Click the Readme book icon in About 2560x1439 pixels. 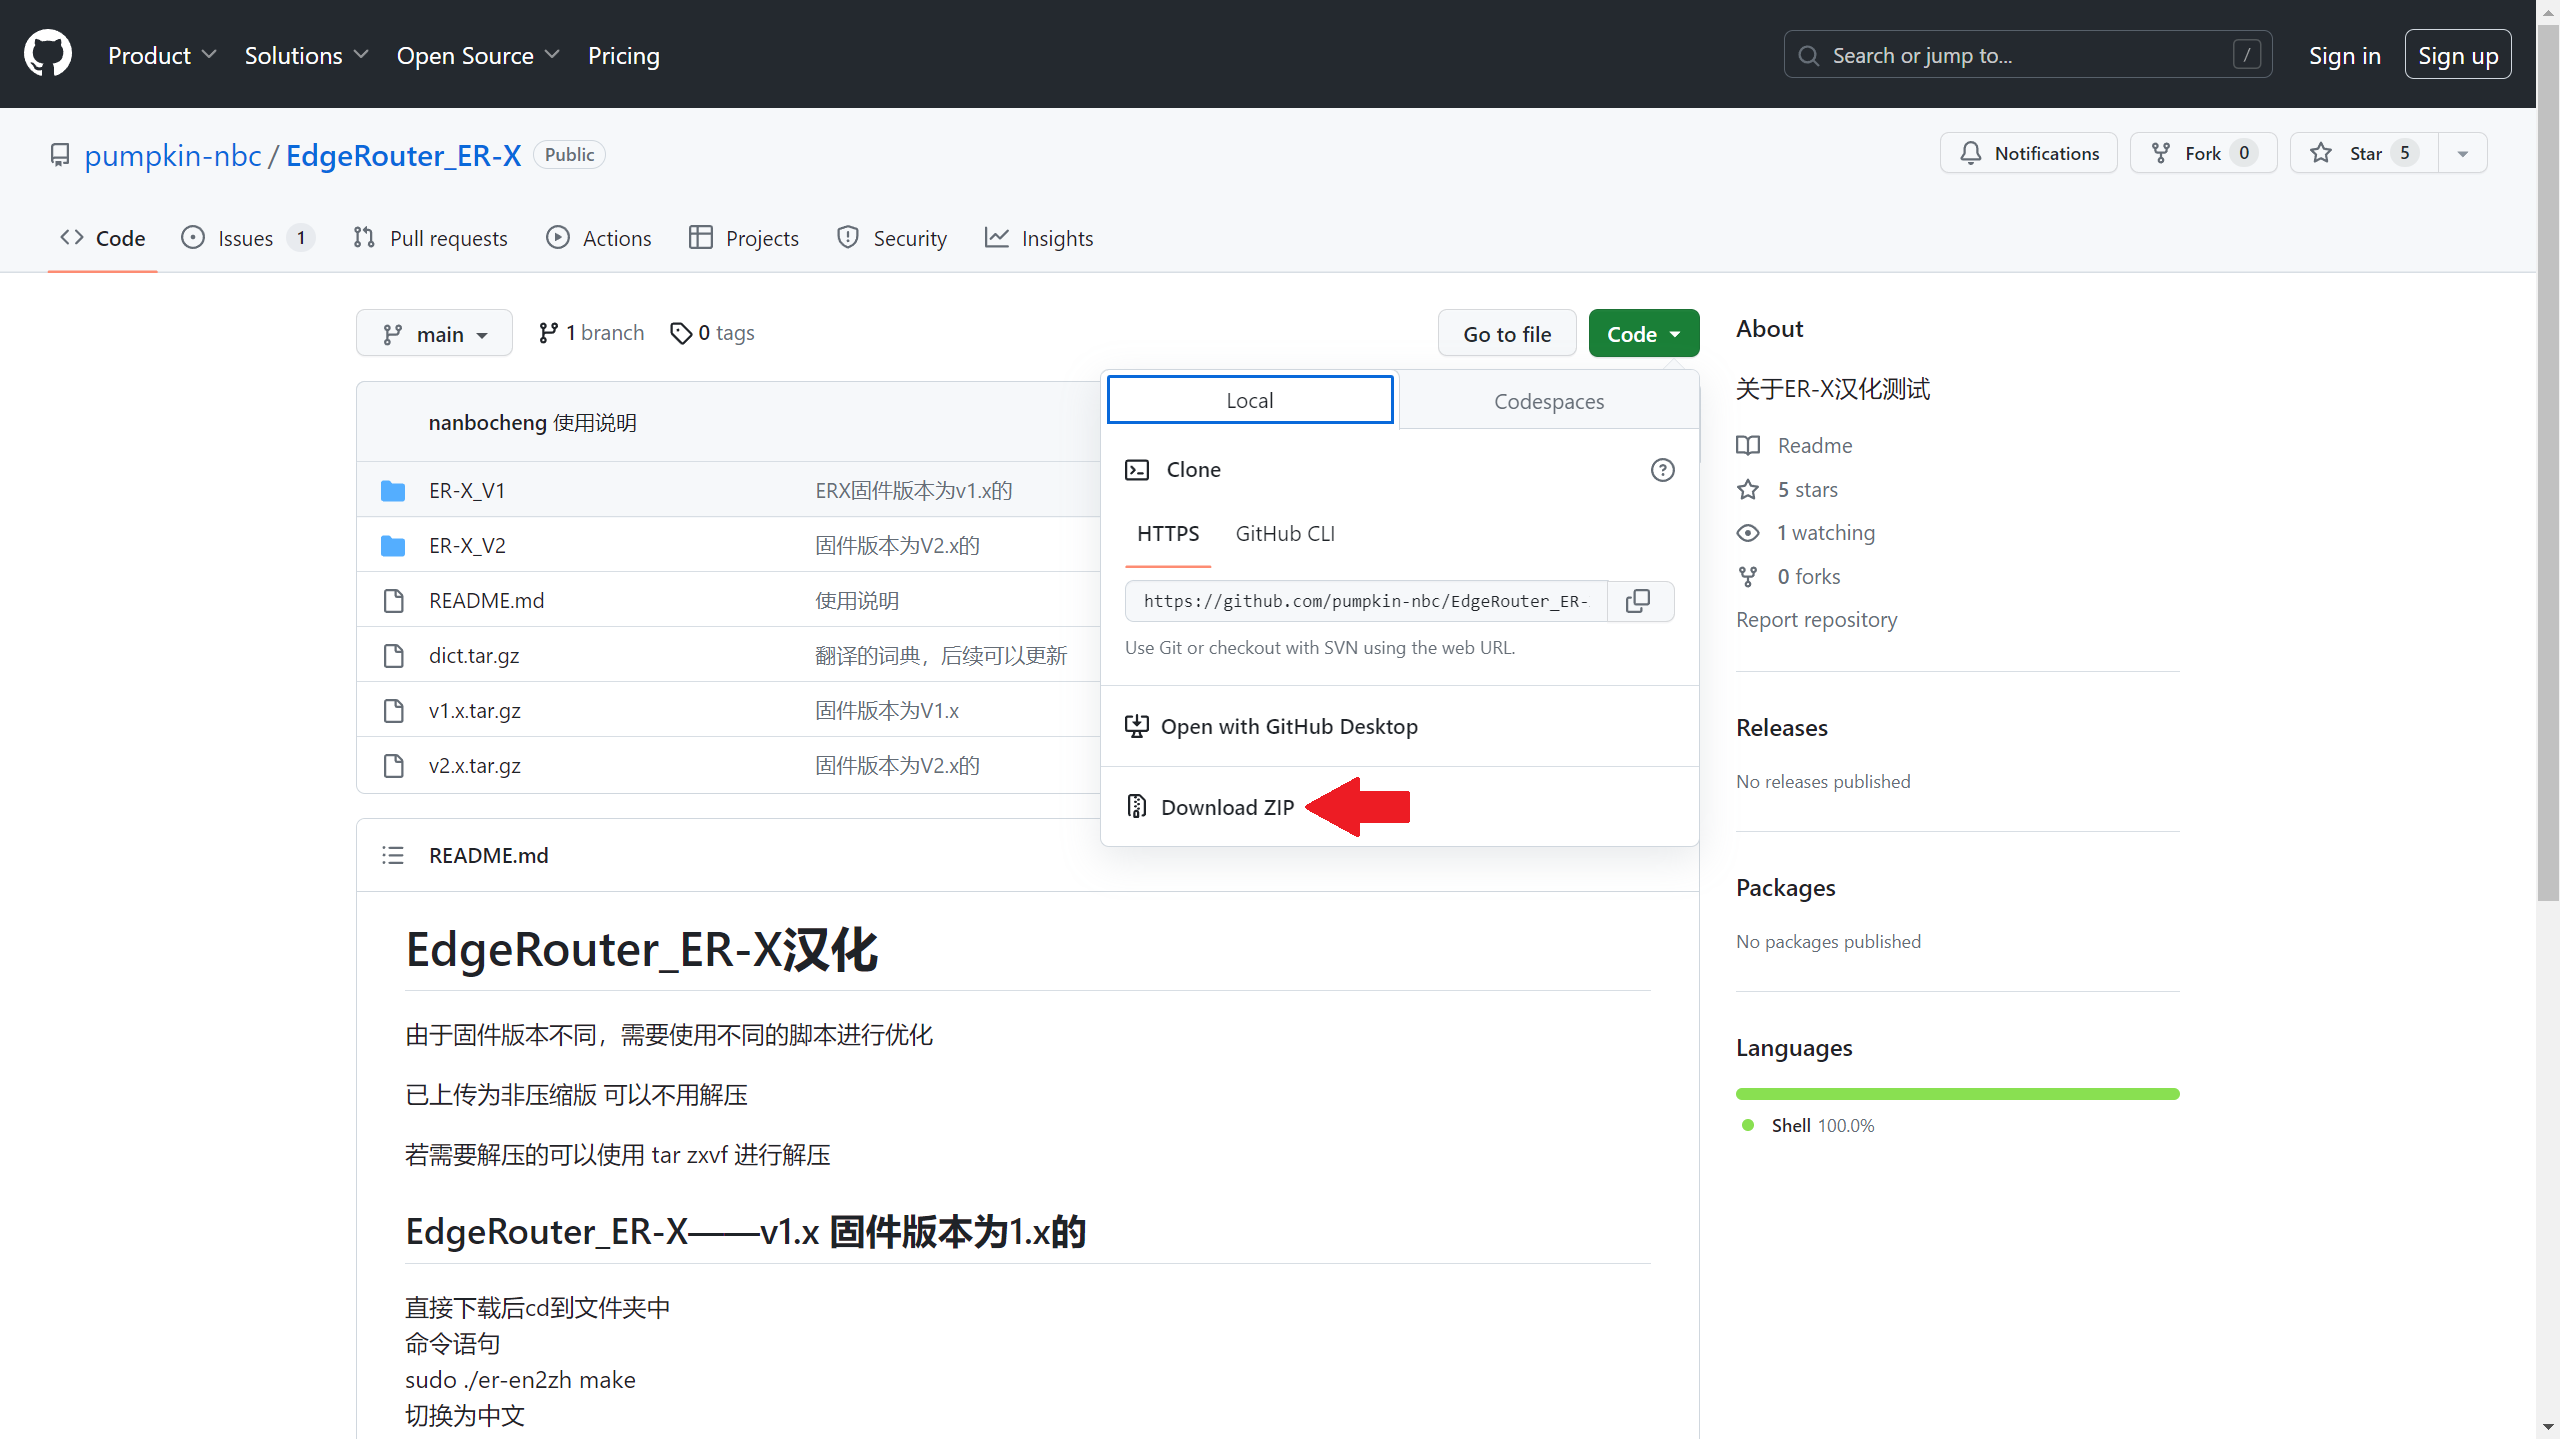pos(1747,445)
